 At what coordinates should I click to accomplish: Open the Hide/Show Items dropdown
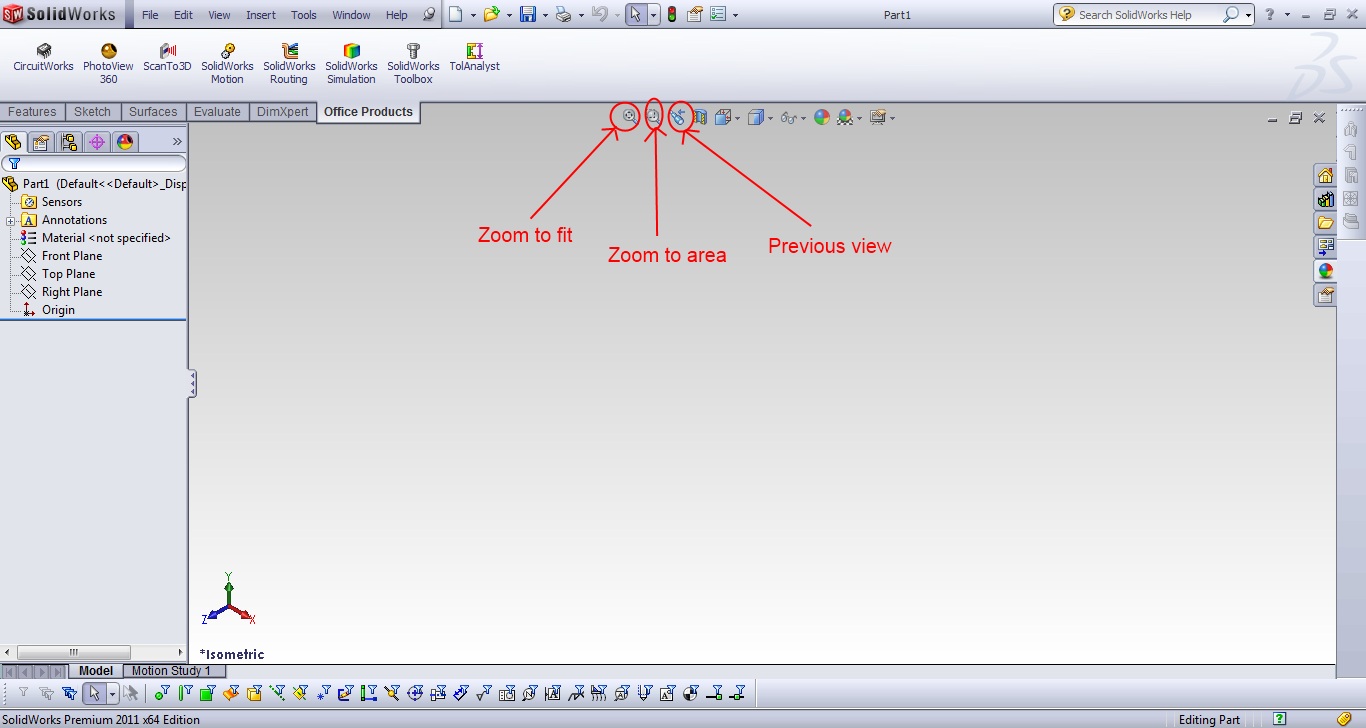pos(804,118)
